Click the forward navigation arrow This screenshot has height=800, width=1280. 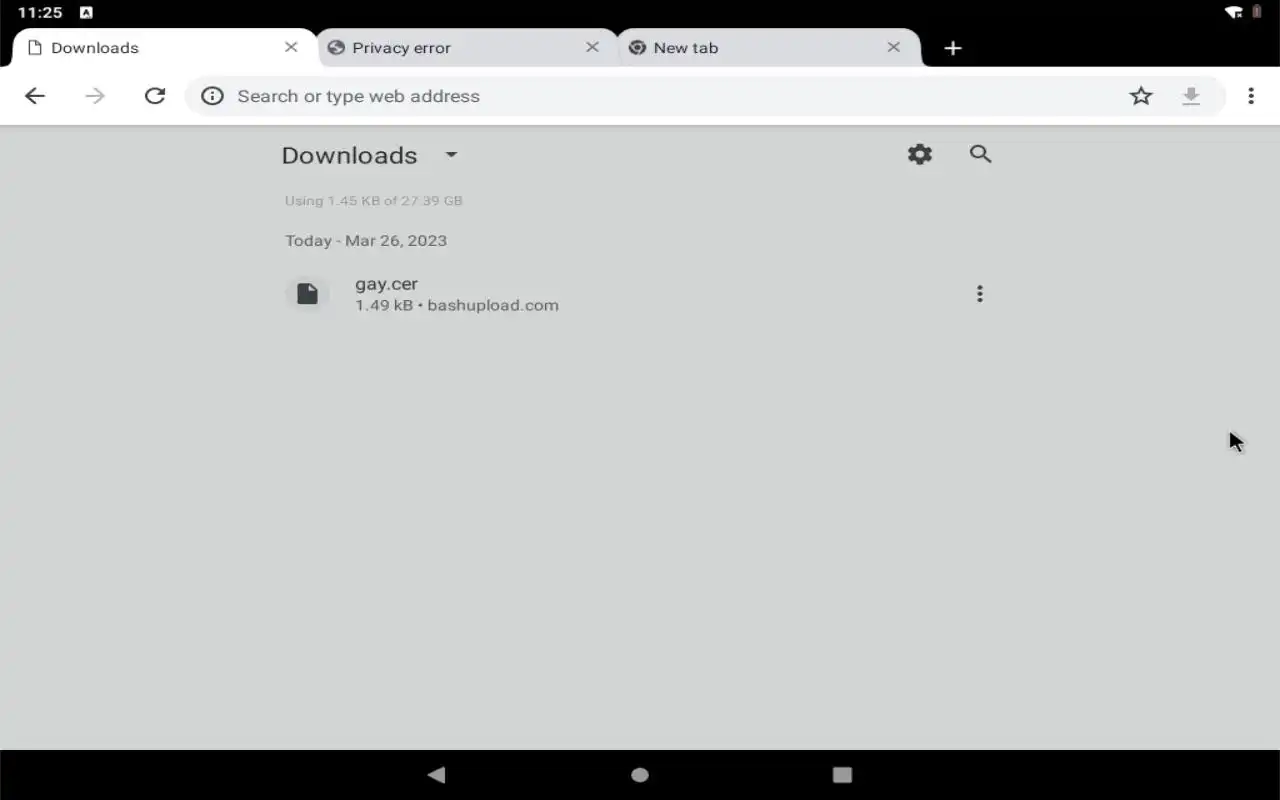[95, 96]
